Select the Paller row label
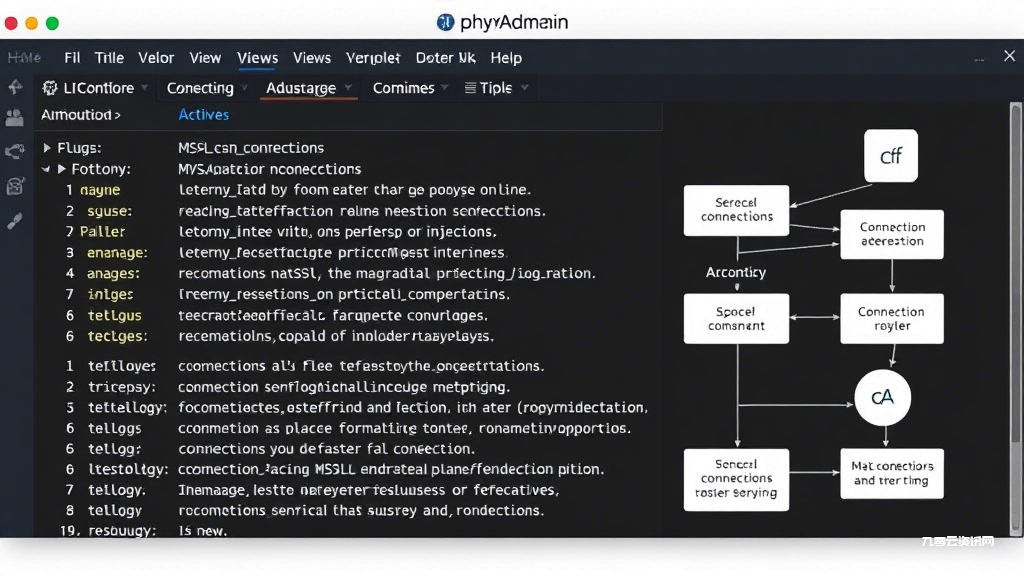The width and height of the screenshot is (1024, 576). click(x=103, y=232)
